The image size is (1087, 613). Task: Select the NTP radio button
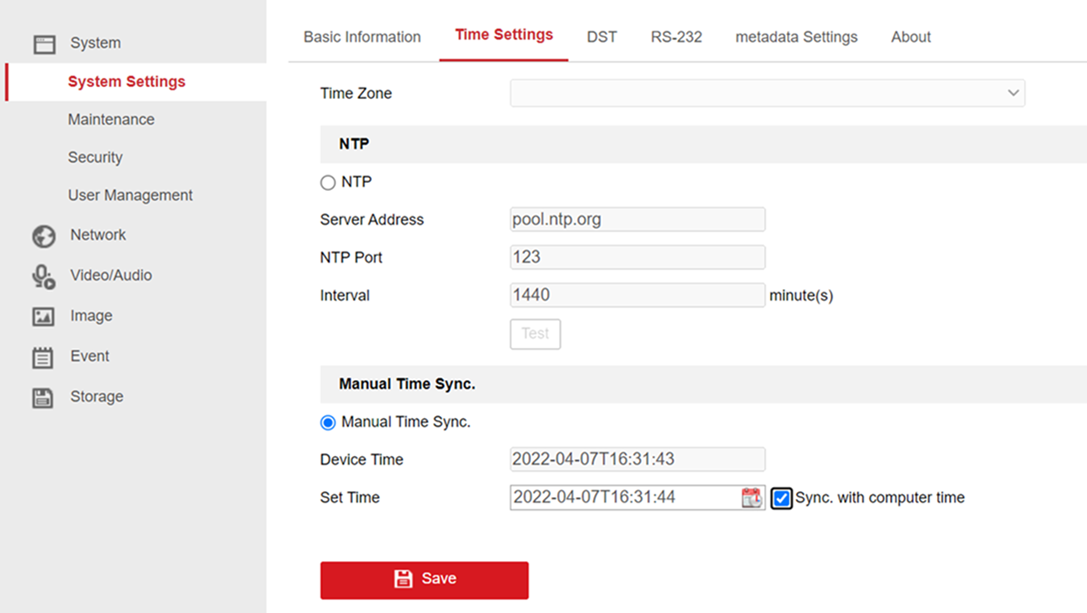[327, 182]
